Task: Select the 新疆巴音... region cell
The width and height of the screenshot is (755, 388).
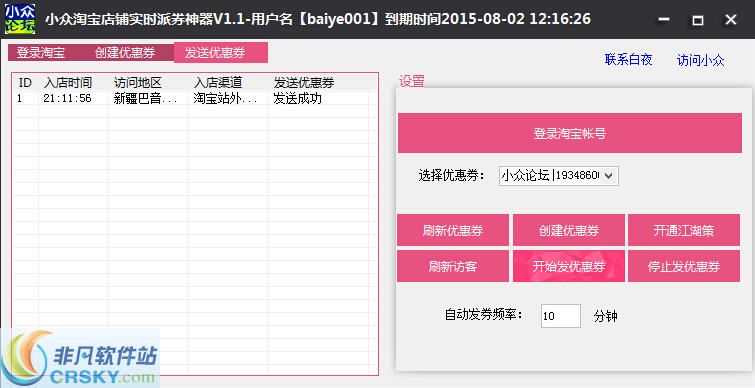Action: pos(148,99)
